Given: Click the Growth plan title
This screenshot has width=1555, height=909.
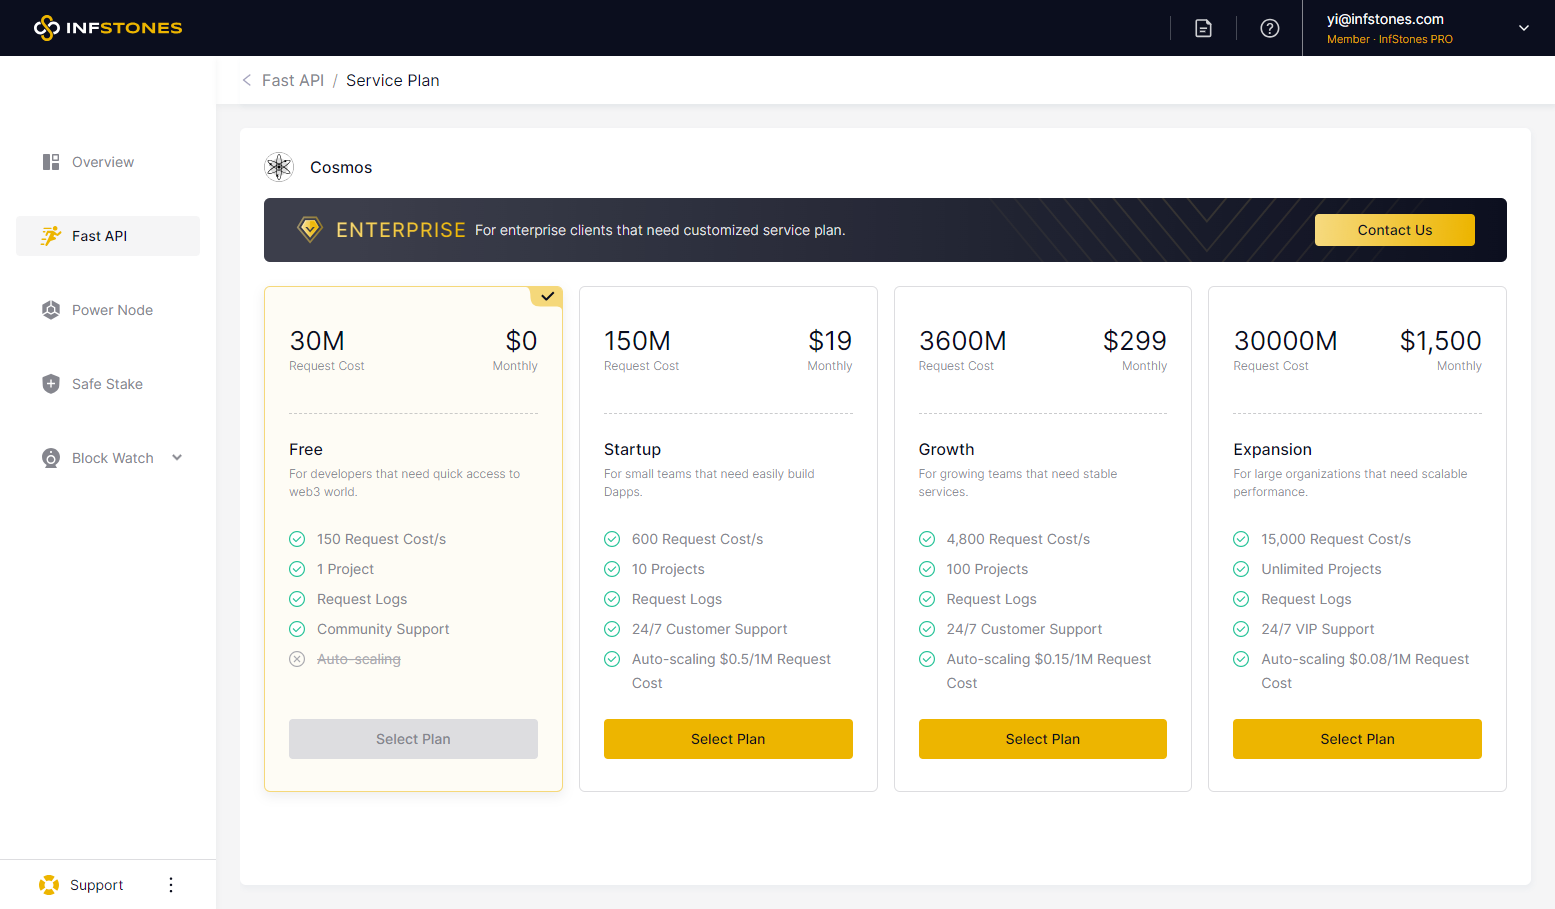Looking at the screenshot, I should tap(946, 450).
